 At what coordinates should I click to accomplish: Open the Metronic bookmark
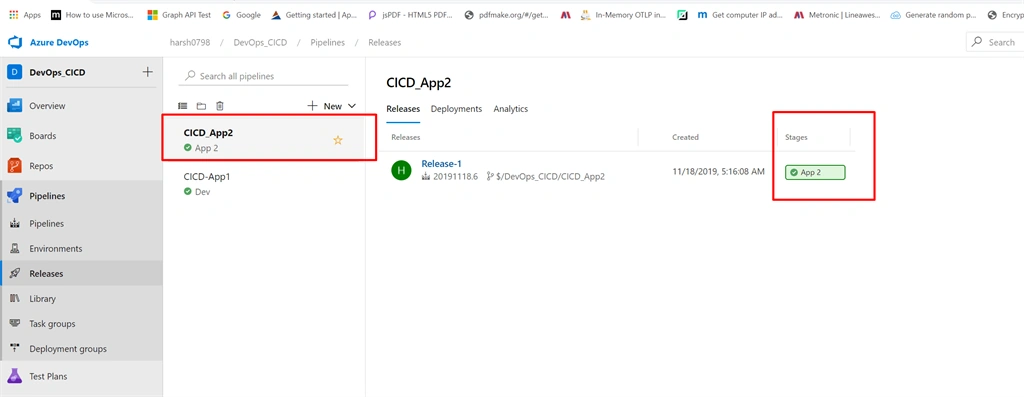(837, 14)
